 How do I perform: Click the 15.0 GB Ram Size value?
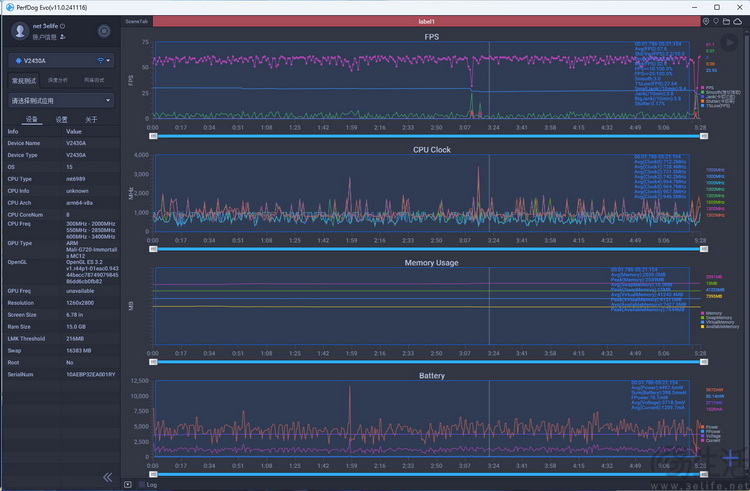[76, 327]
